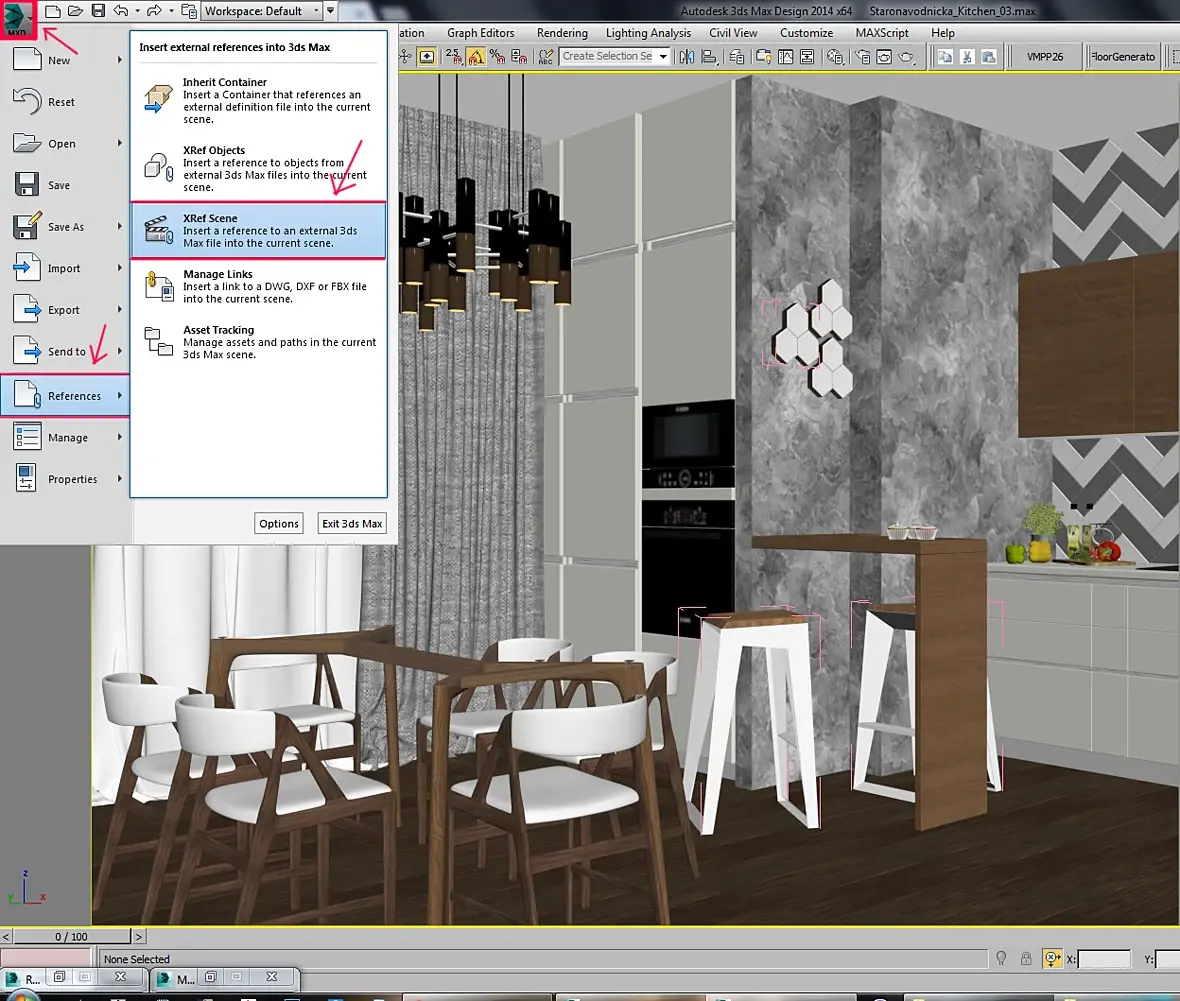Screen dimensions: 1180x1001
Task: Click the Mirror tool icon
Action: pos(686,56)
